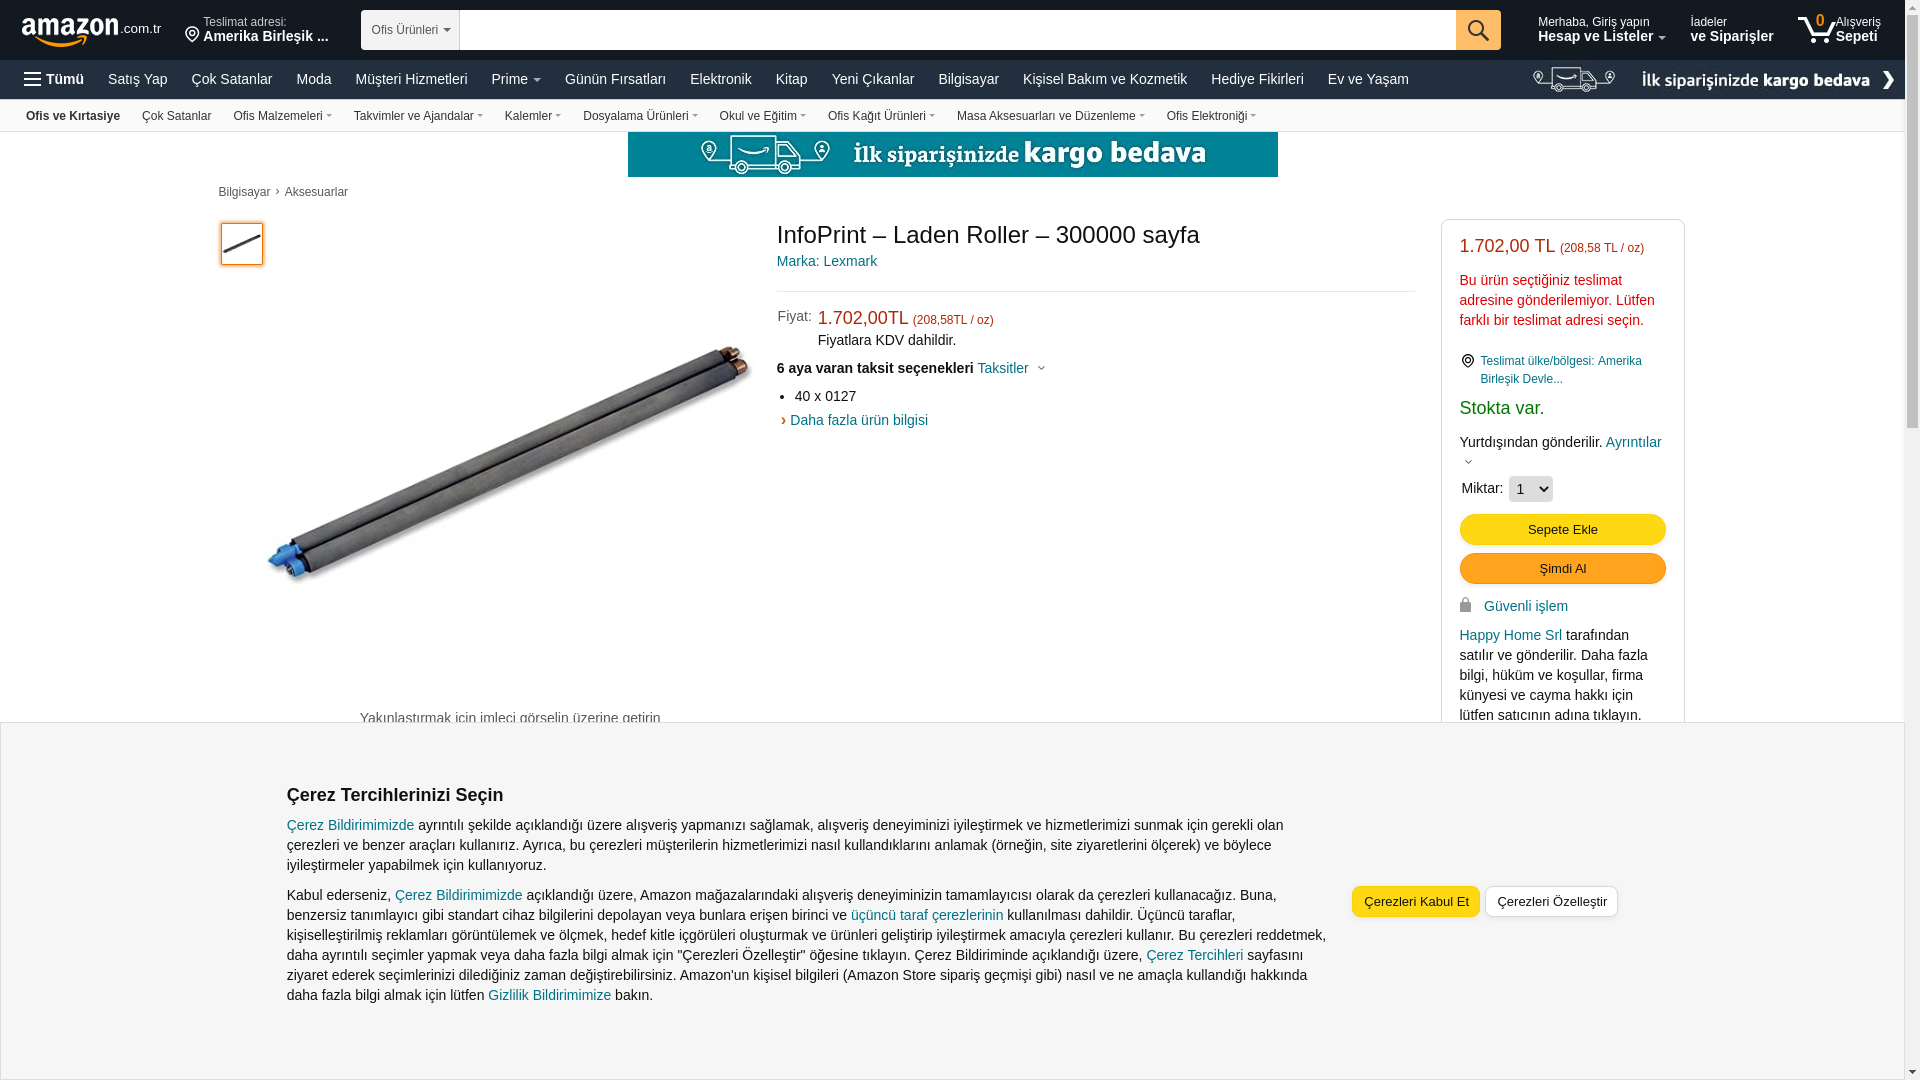The height and width of the screenshot is (1080, 1920).
Task: Click the location icon by delivery country
Action: tap(1467, 361)
